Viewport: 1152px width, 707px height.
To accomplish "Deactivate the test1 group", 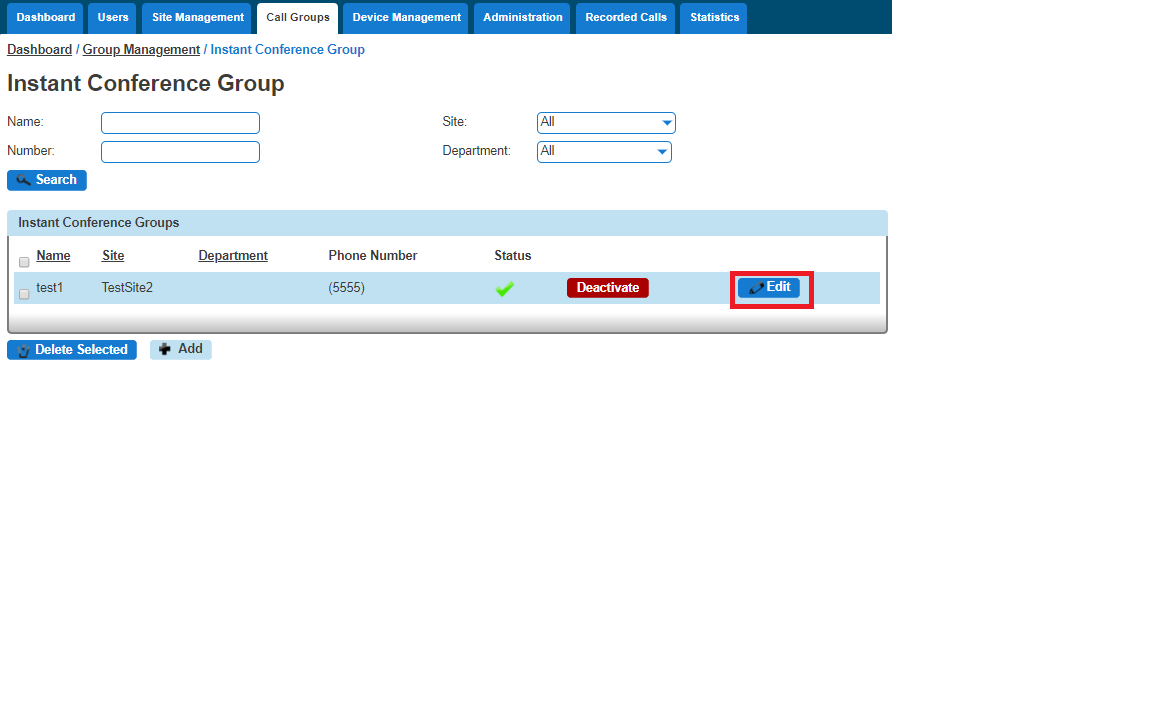I will (608, 287).
